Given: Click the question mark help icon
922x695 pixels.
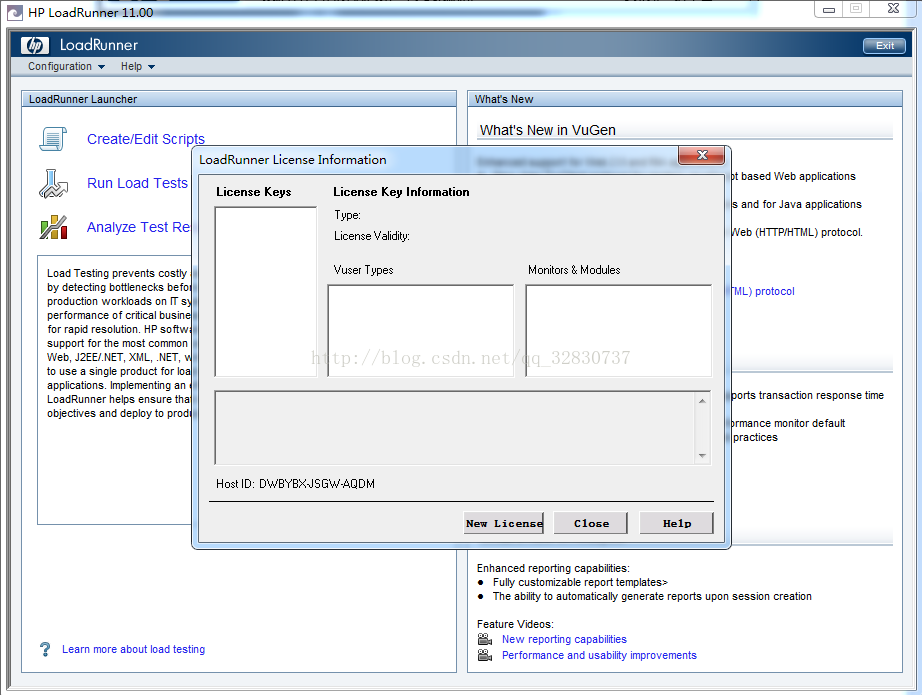Looking at the screenshot, I should point(45,649).
